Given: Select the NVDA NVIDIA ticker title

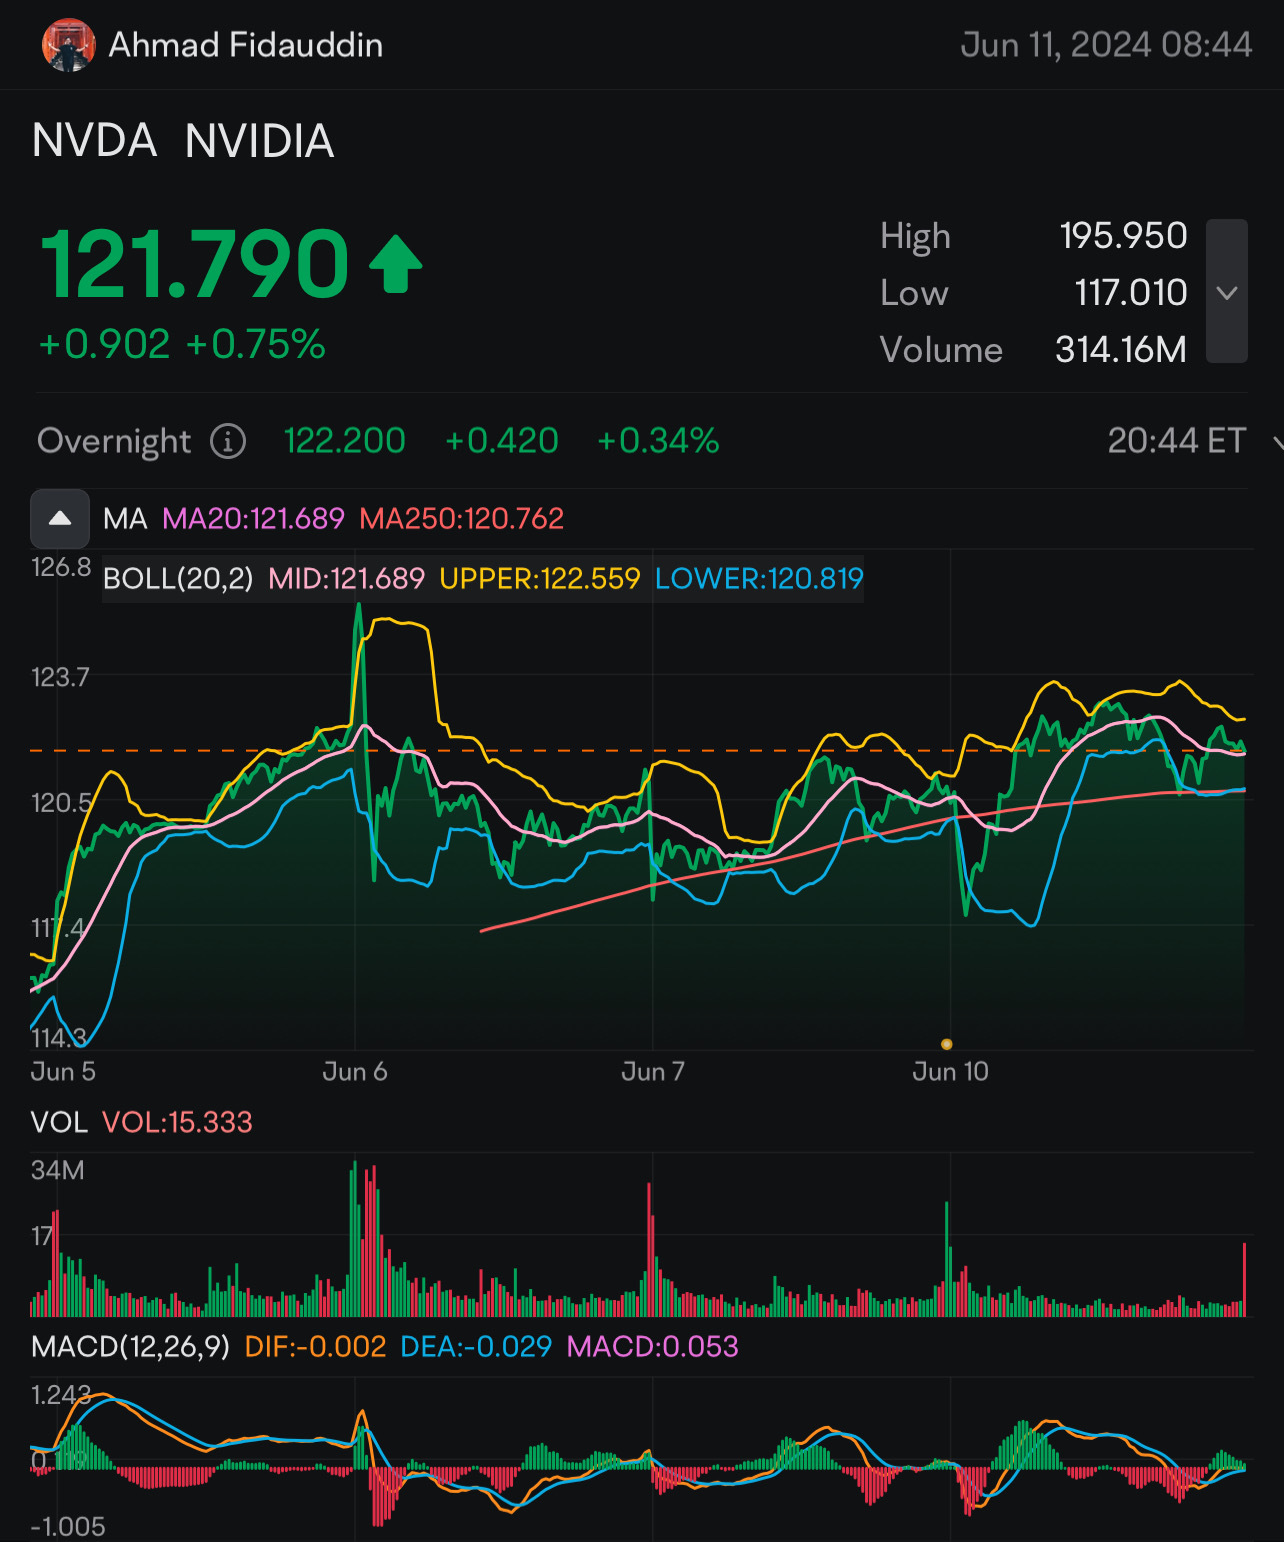Looking at the screenshot, I should (183, 141).
